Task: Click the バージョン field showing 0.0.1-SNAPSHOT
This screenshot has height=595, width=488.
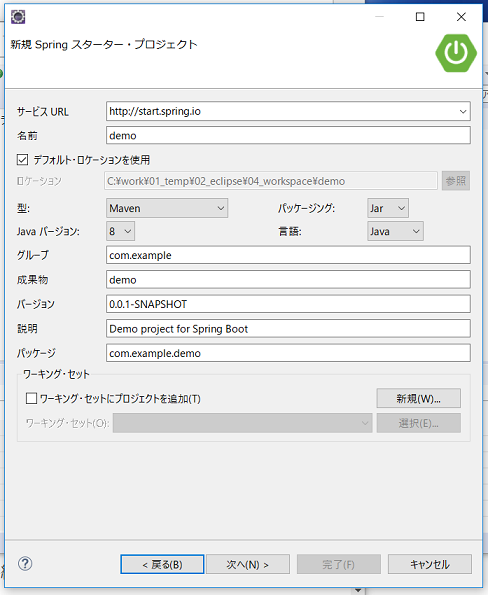Action: [x=288, y=304]
